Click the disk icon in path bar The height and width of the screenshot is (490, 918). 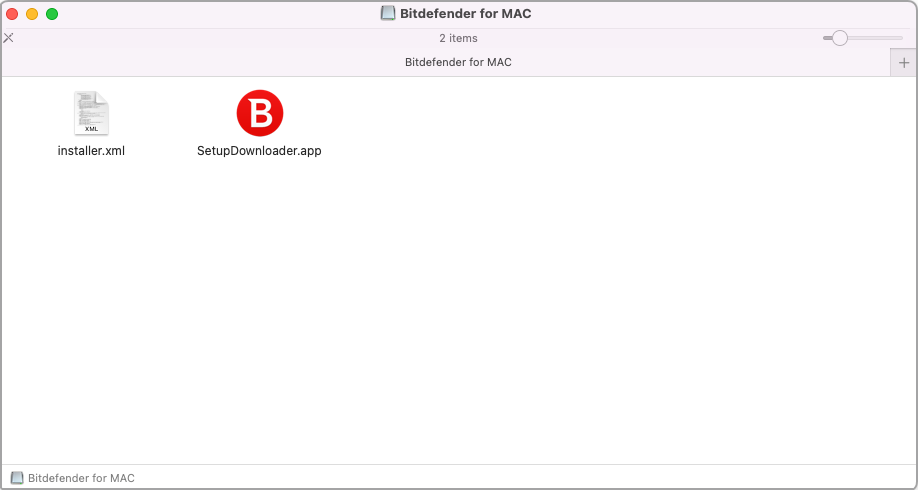[18, 478]
